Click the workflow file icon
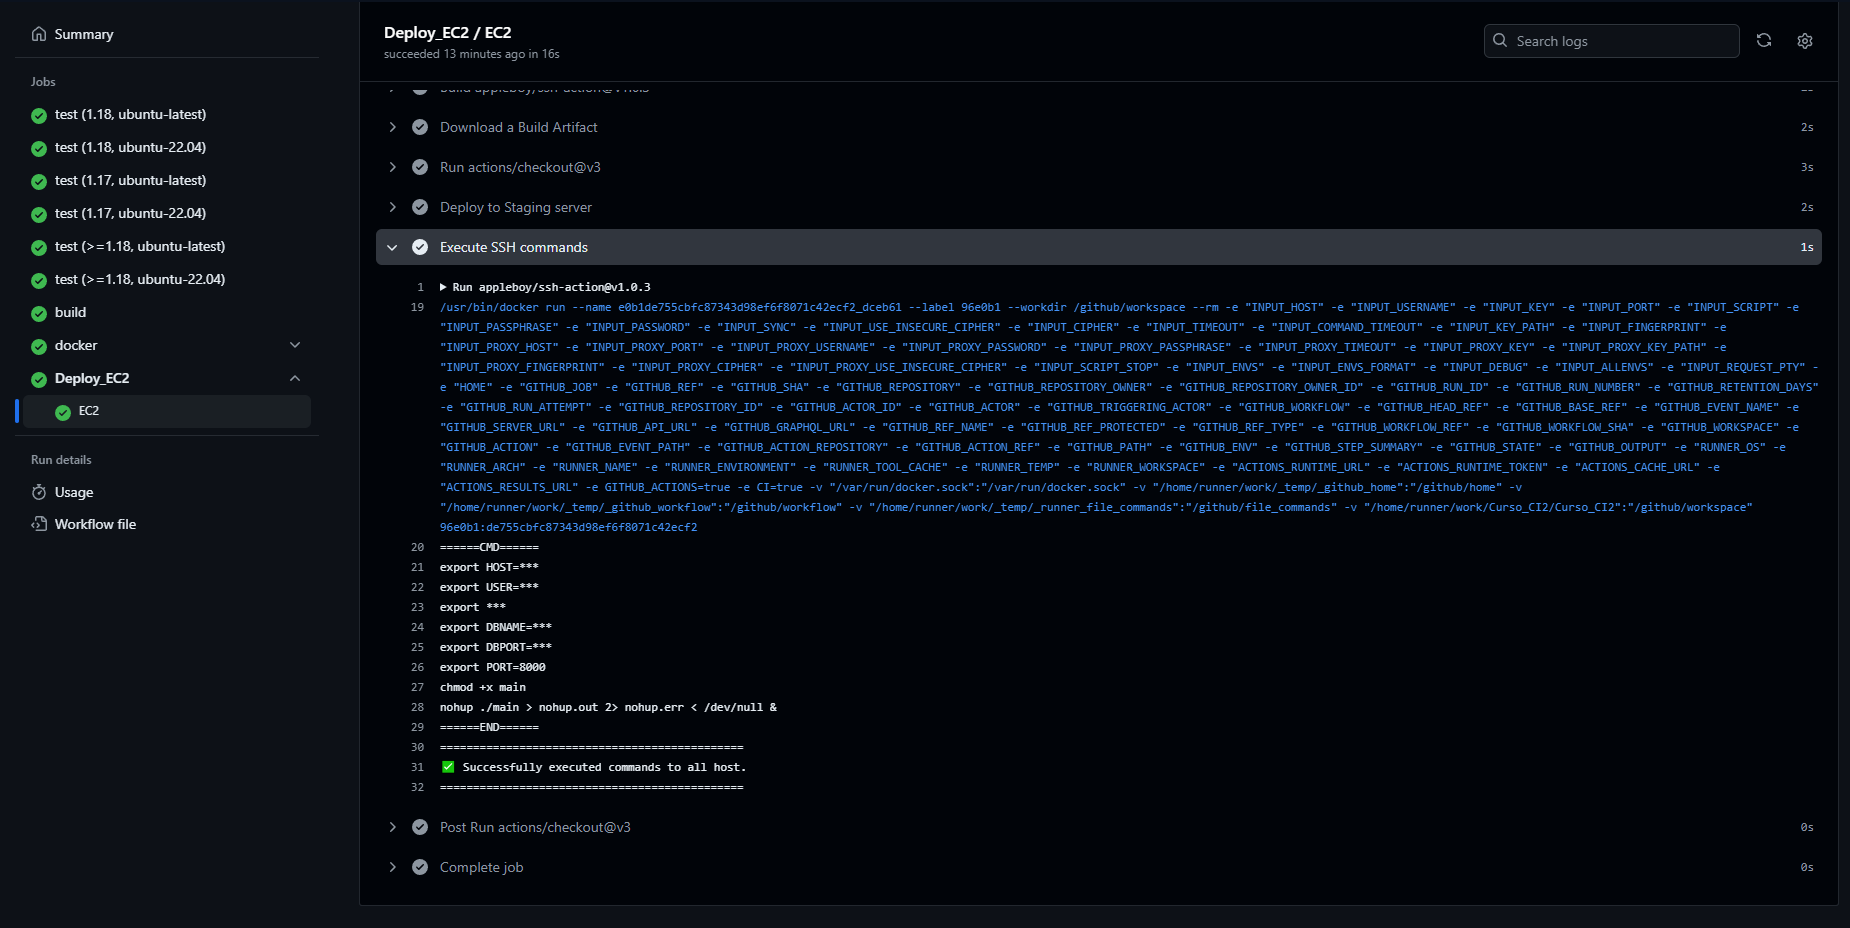This screenshot has height=928, width=1850. pos(39,524)
